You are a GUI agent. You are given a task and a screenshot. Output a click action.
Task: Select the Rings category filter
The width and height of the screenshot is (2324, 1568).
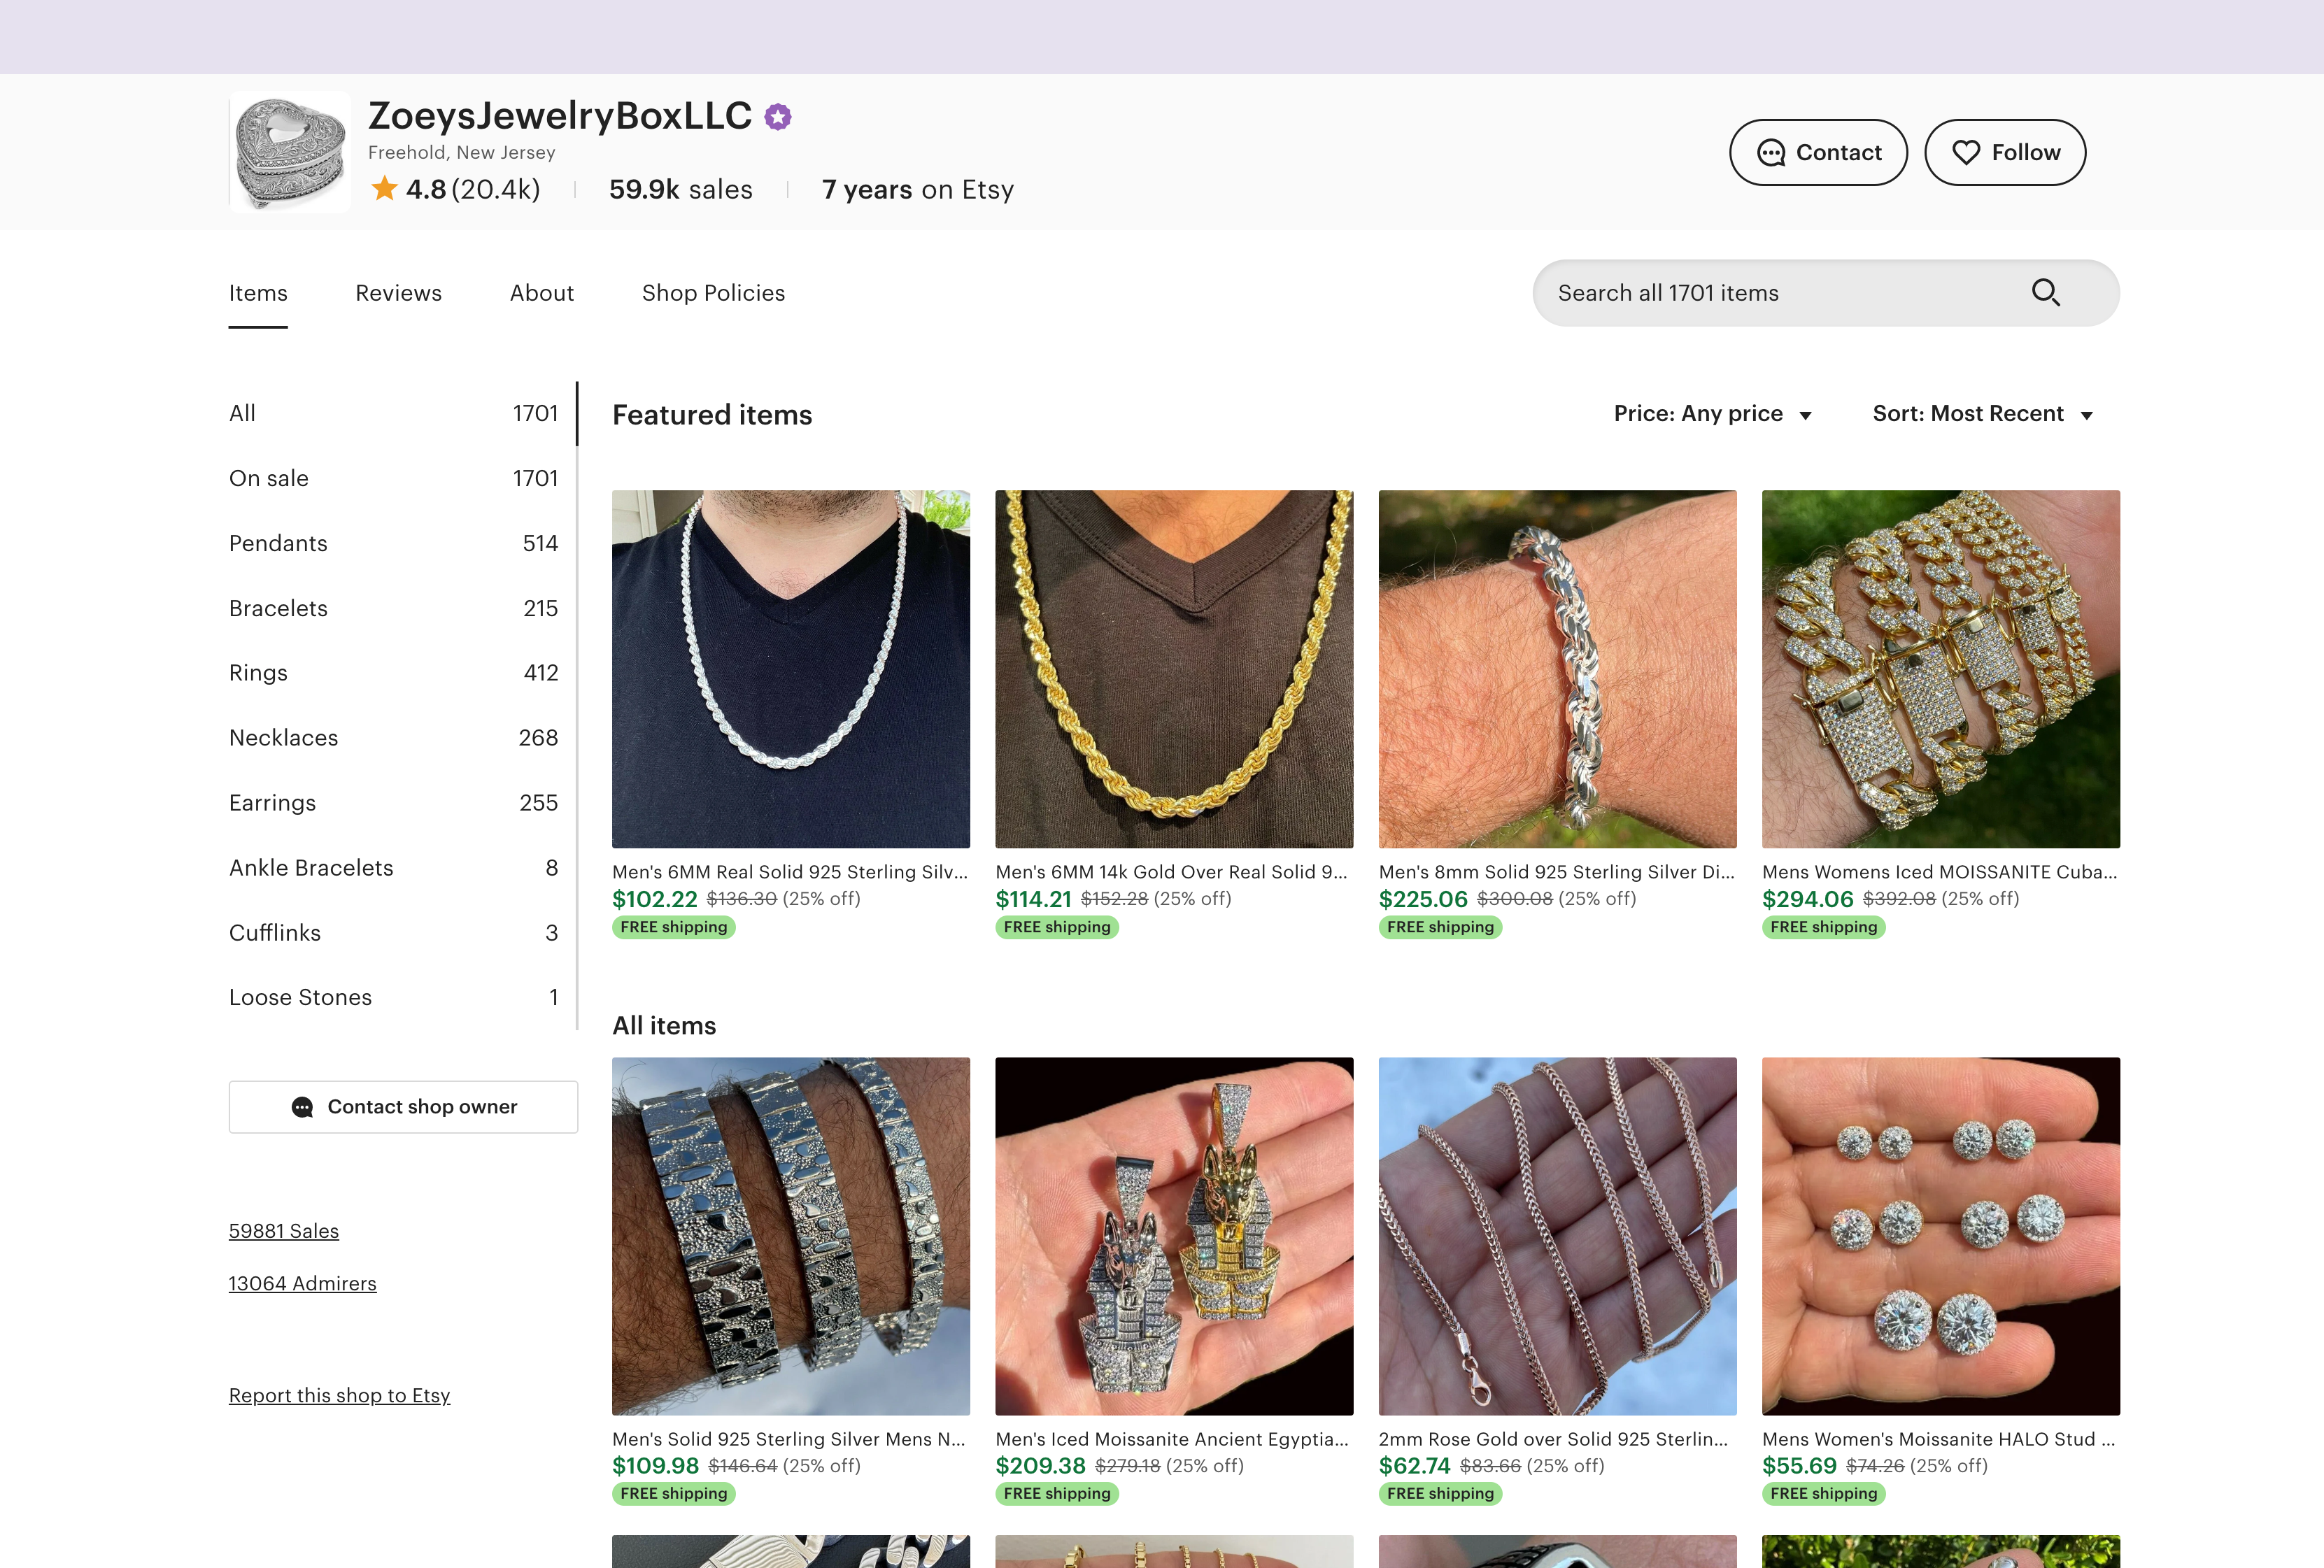258,673
